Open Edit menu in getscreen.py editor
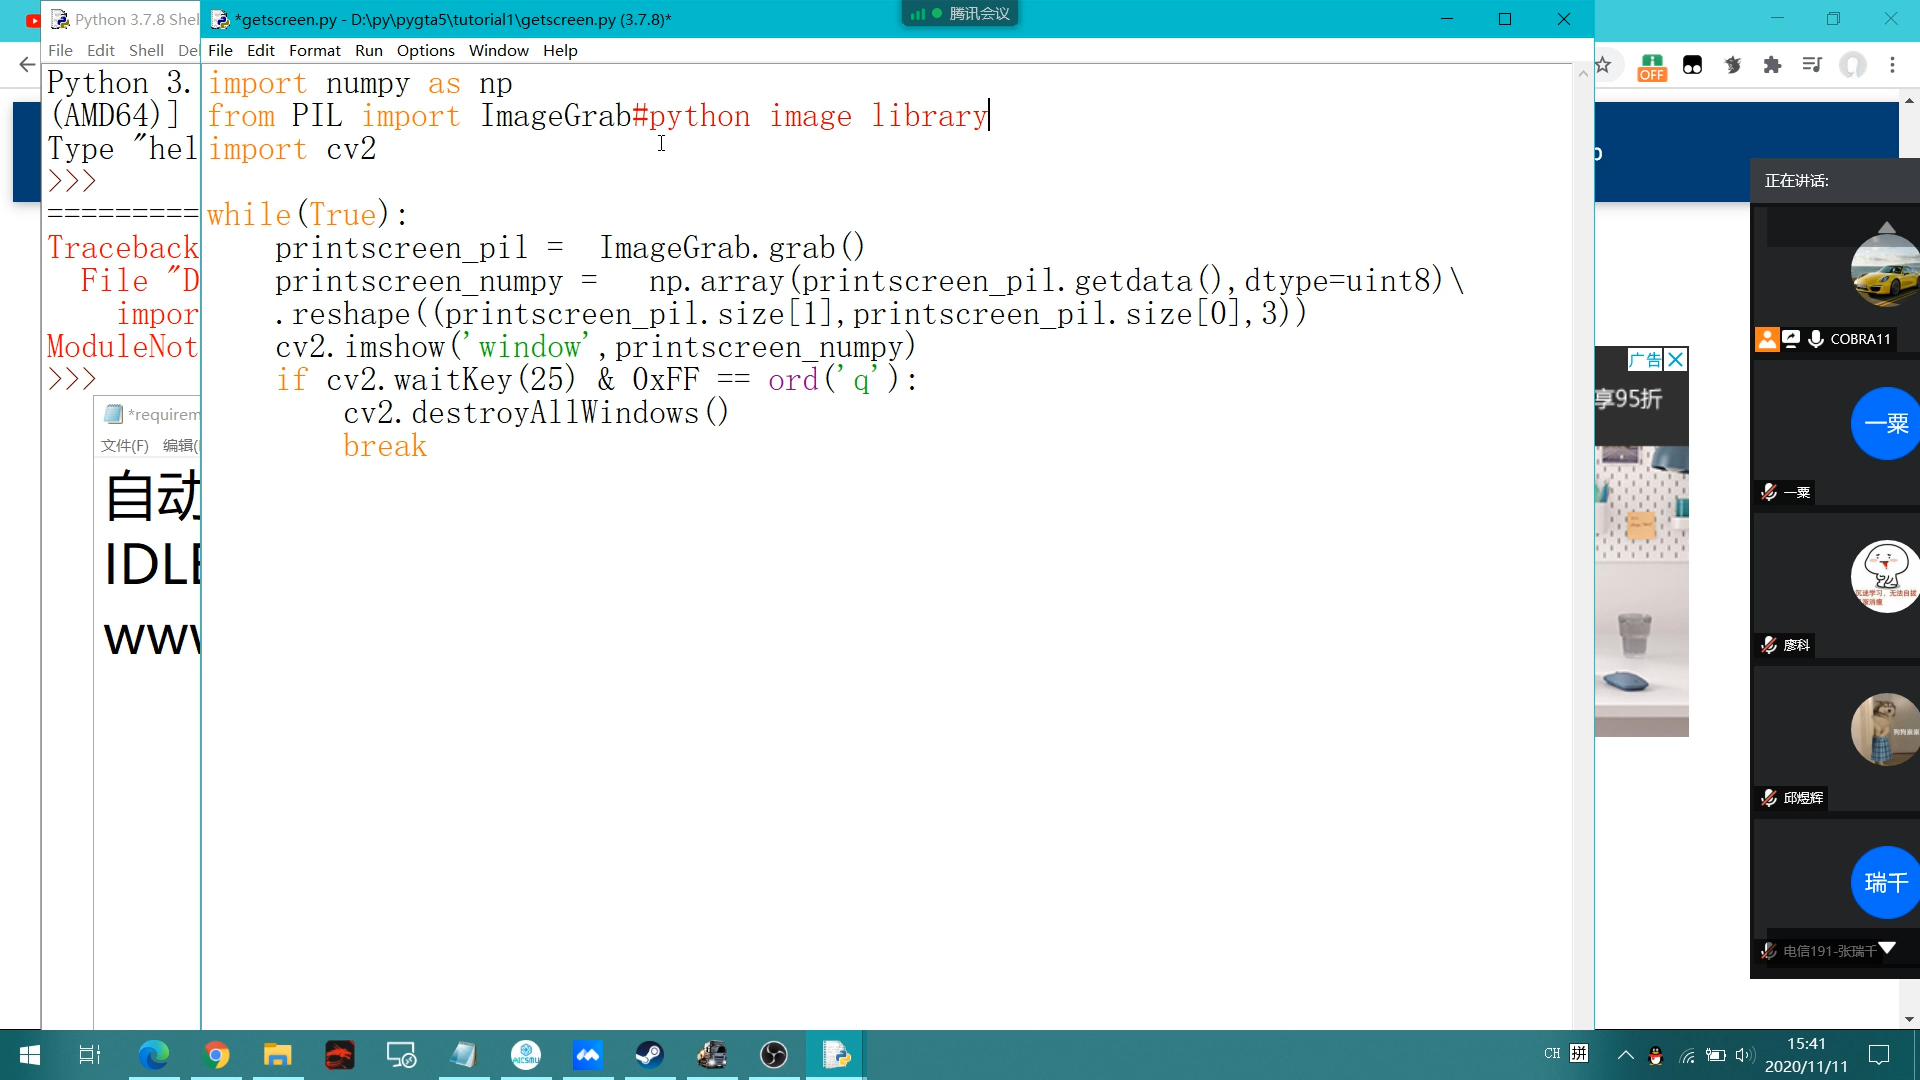1920x1080 pixels. coord(260,50)
